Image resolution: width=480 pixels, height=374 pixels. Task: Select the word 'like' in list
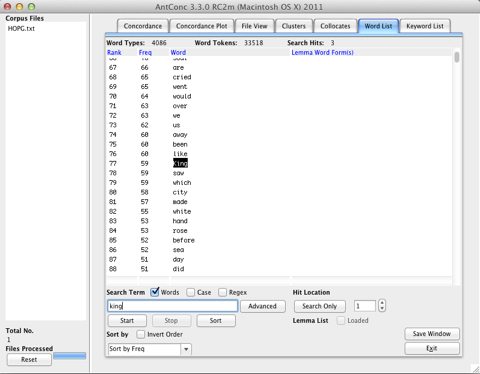point(180,154)
